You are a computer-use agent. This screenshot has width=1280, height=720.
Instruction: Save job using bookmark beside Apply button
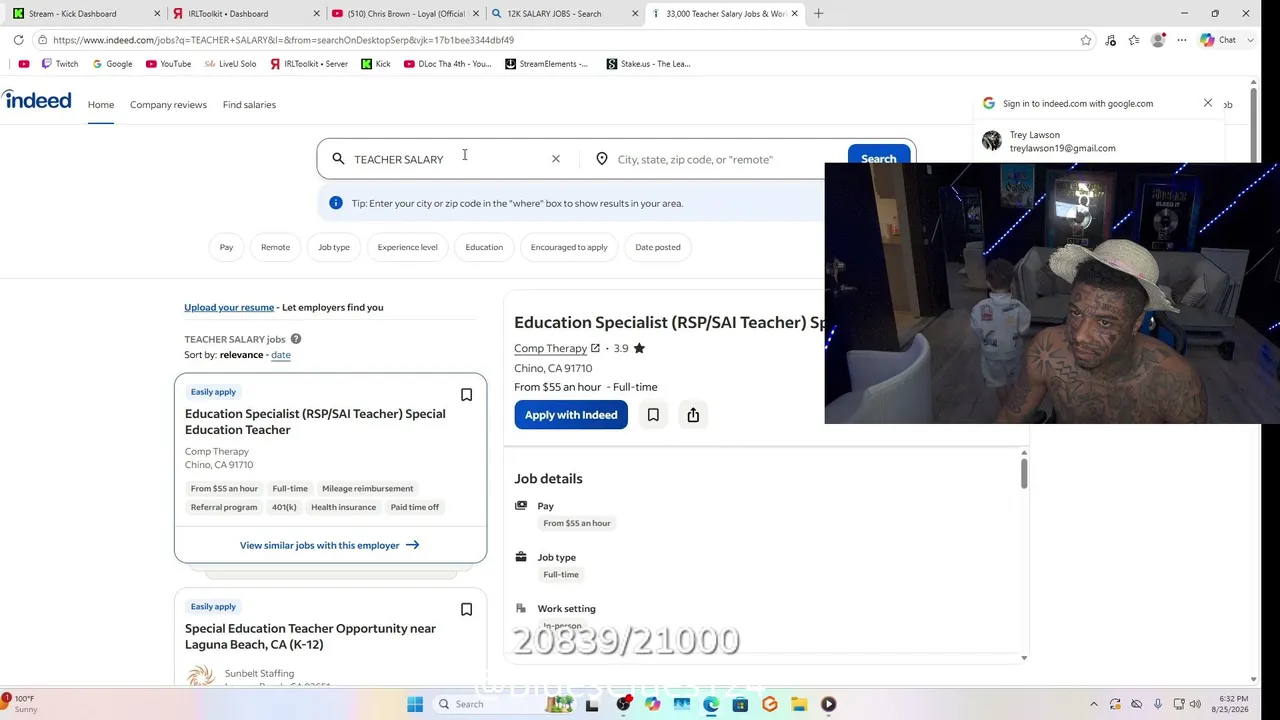click(653, 415)
